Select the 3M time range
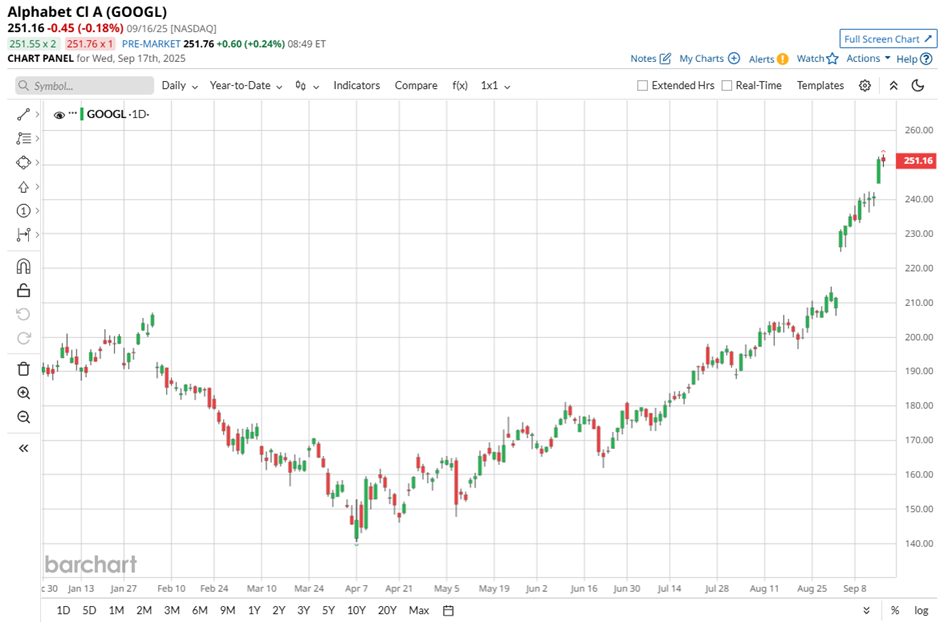This screenshot has width=940, height=627. (x=172, y=610)
